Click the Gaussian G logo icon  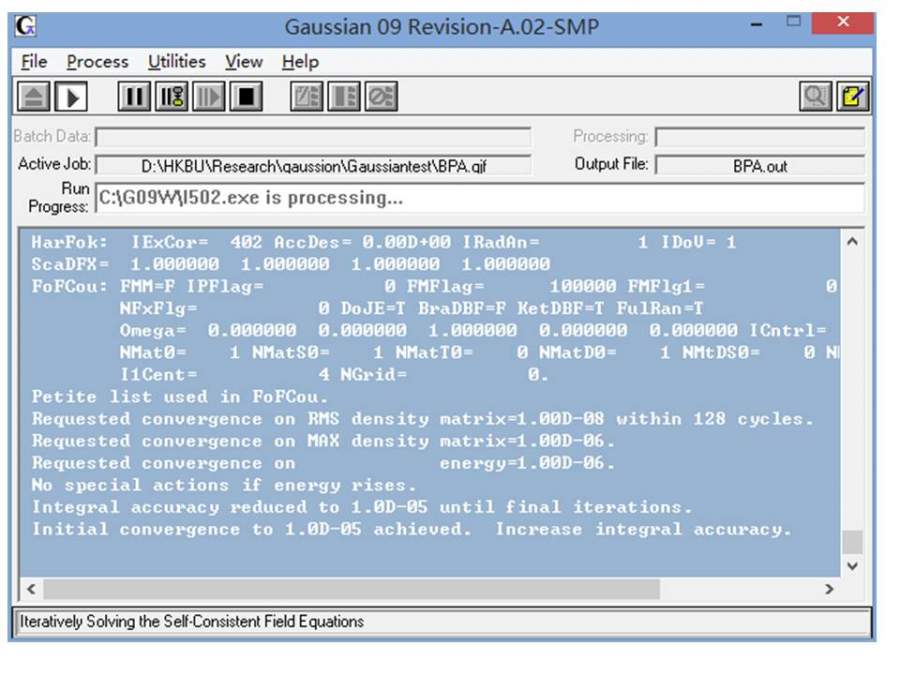tap(26, 26)
